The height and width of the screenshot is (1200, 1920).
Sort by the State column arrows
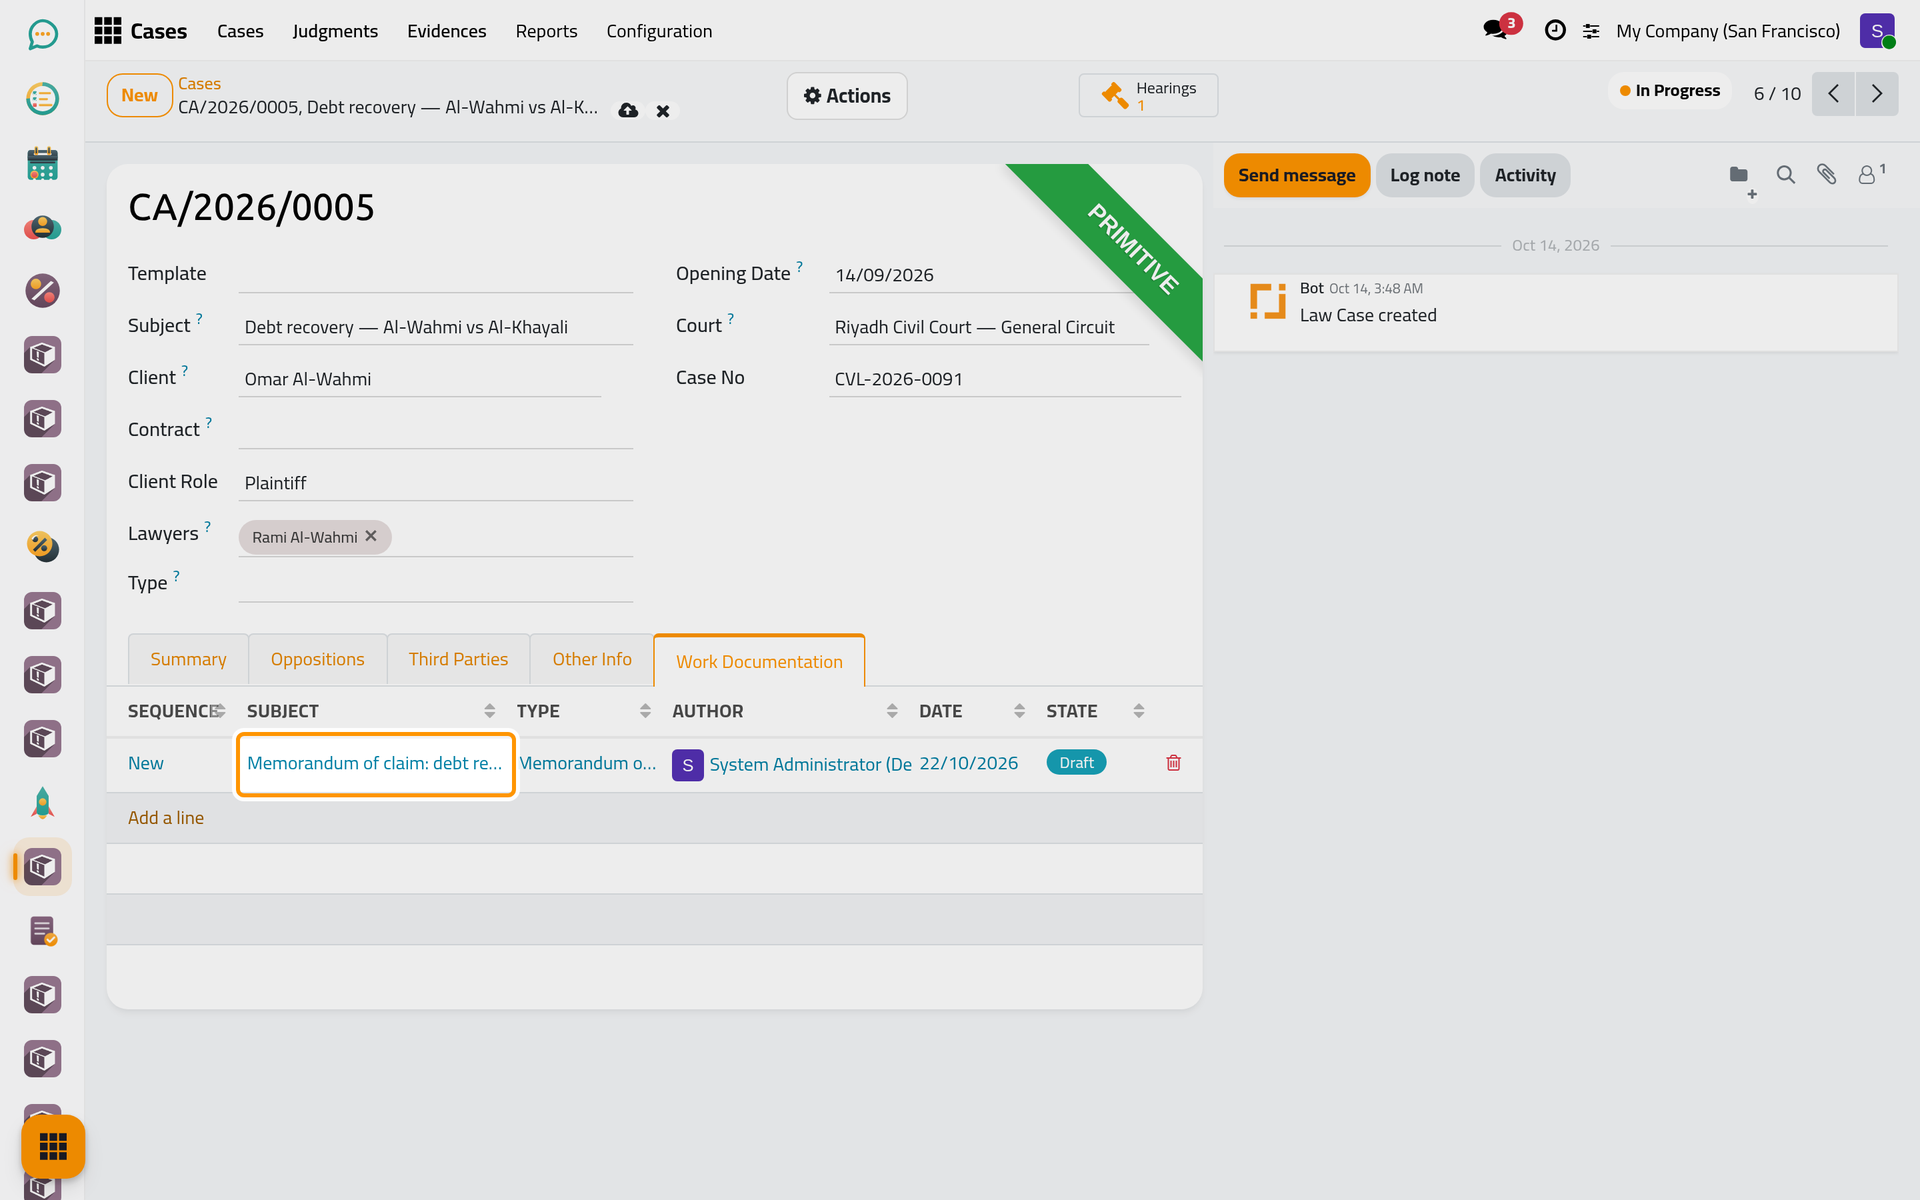pos(1138,711)
